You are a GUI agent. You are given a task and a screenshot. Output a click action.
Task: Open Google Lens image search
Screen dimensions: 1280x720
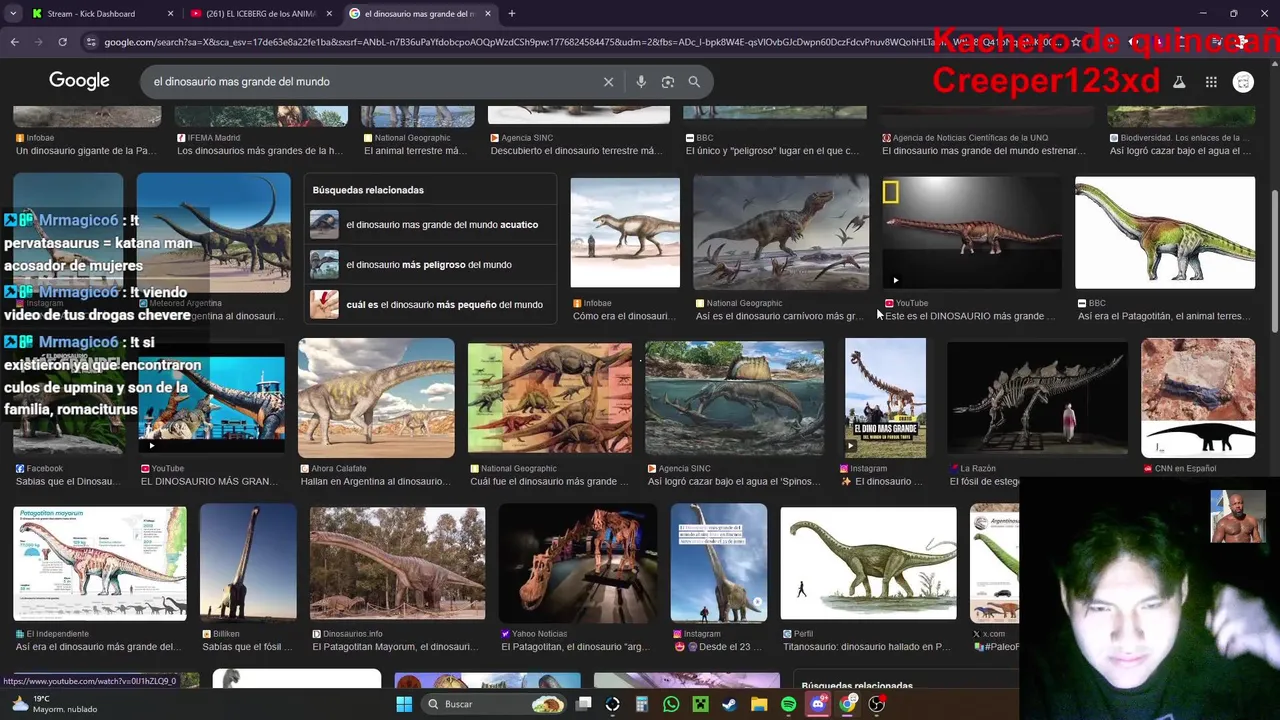tap(668, 82)
